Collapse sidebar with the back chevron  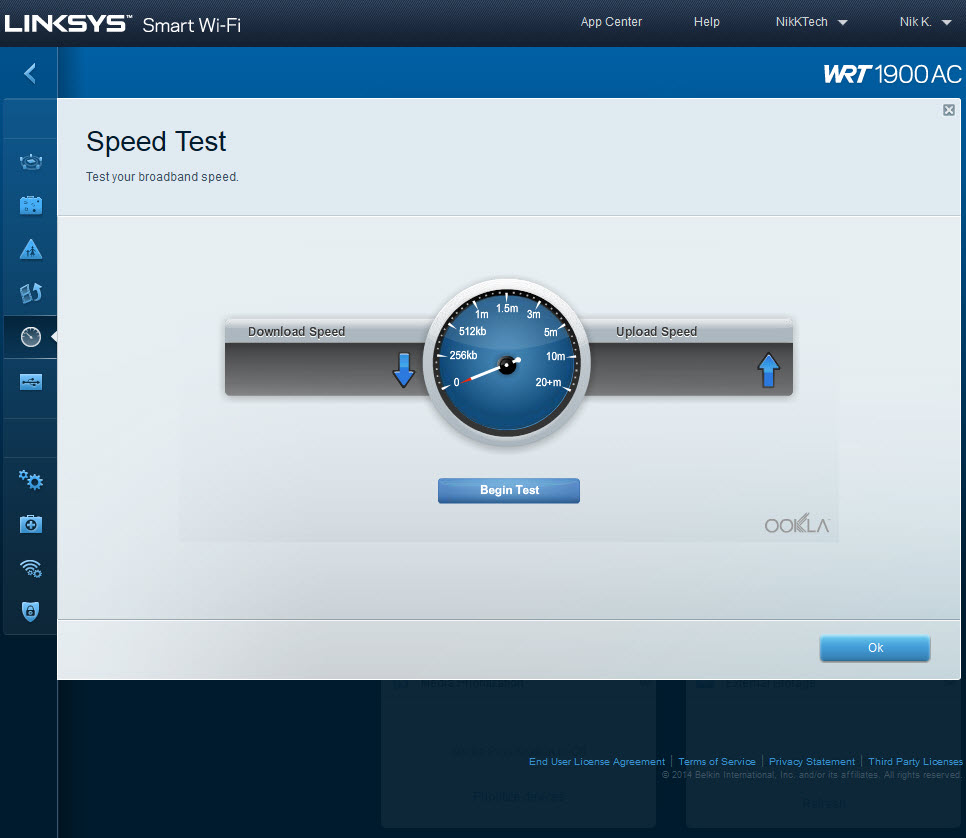click(x=30, y=73)
